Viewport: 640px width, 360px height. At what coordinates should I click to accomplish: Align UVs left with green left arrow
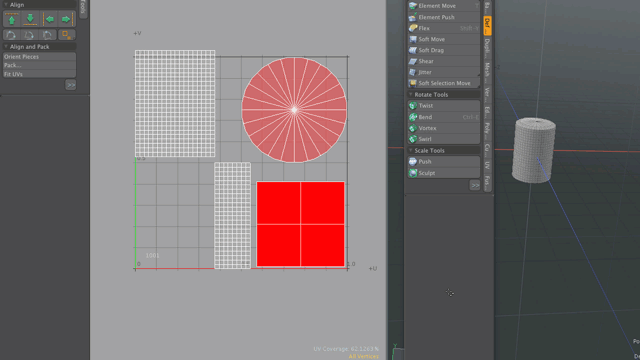coord(50,19)
